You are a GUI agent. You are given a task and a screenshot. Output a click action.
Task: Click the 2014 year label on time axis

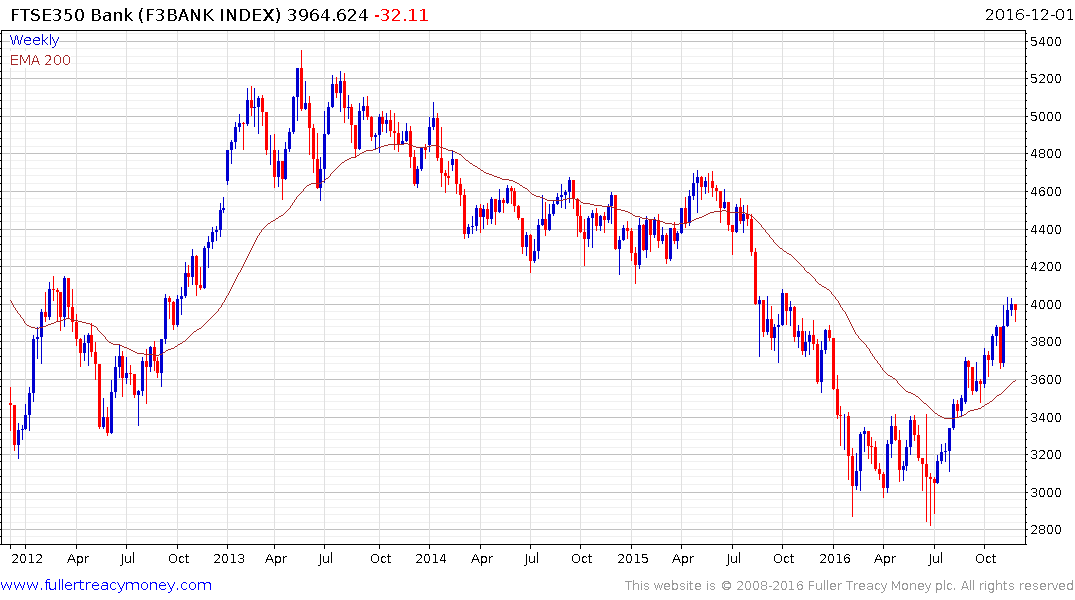pos(431,558)
